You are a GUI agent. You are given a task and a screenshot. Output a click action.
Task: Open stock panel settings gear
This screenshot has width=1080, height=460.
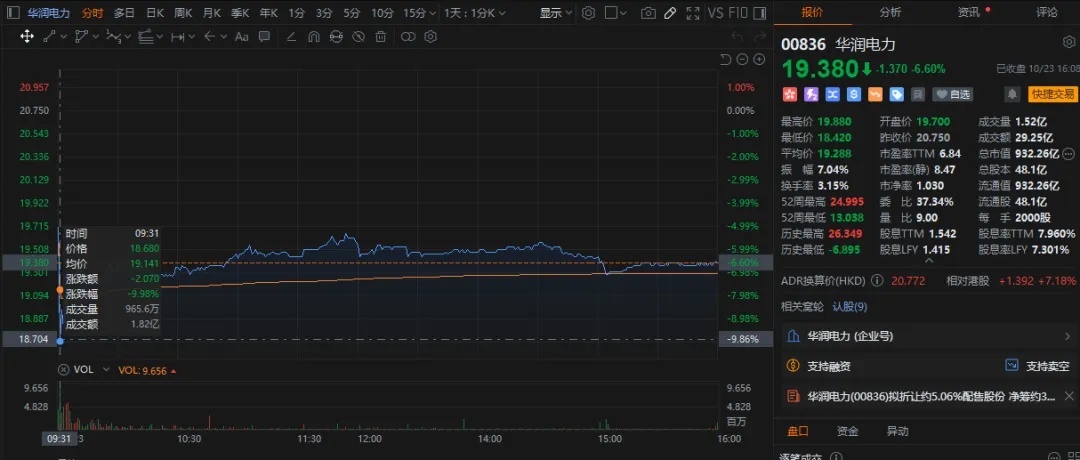1068,43
